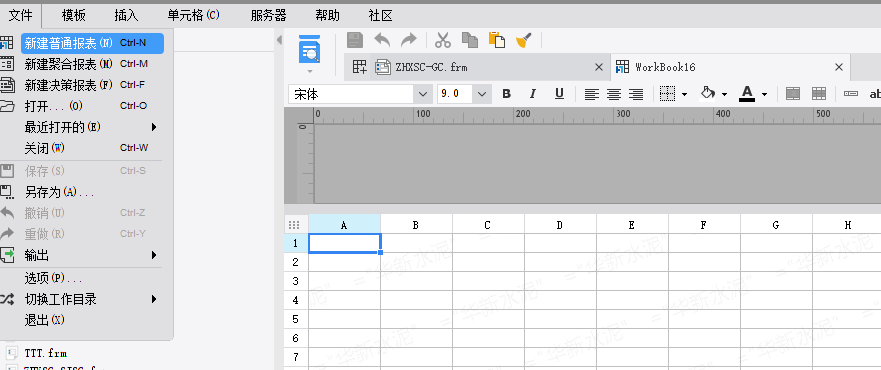This screenshot has height=370, width=881.
Task: Click the copy icon in toolbar
Action: click(x=470, y=40)
